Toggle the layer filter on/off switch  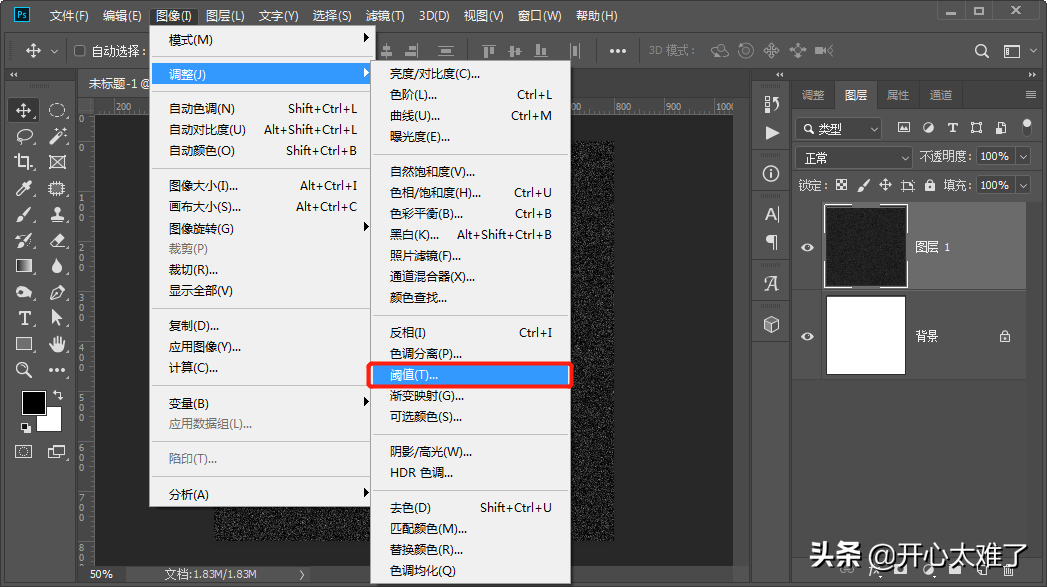[x=1026, y=127]
